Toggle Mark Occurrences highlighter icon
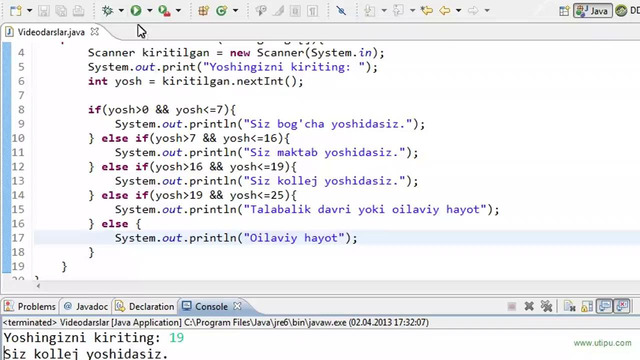640x360 pixels. pos(279,11)
